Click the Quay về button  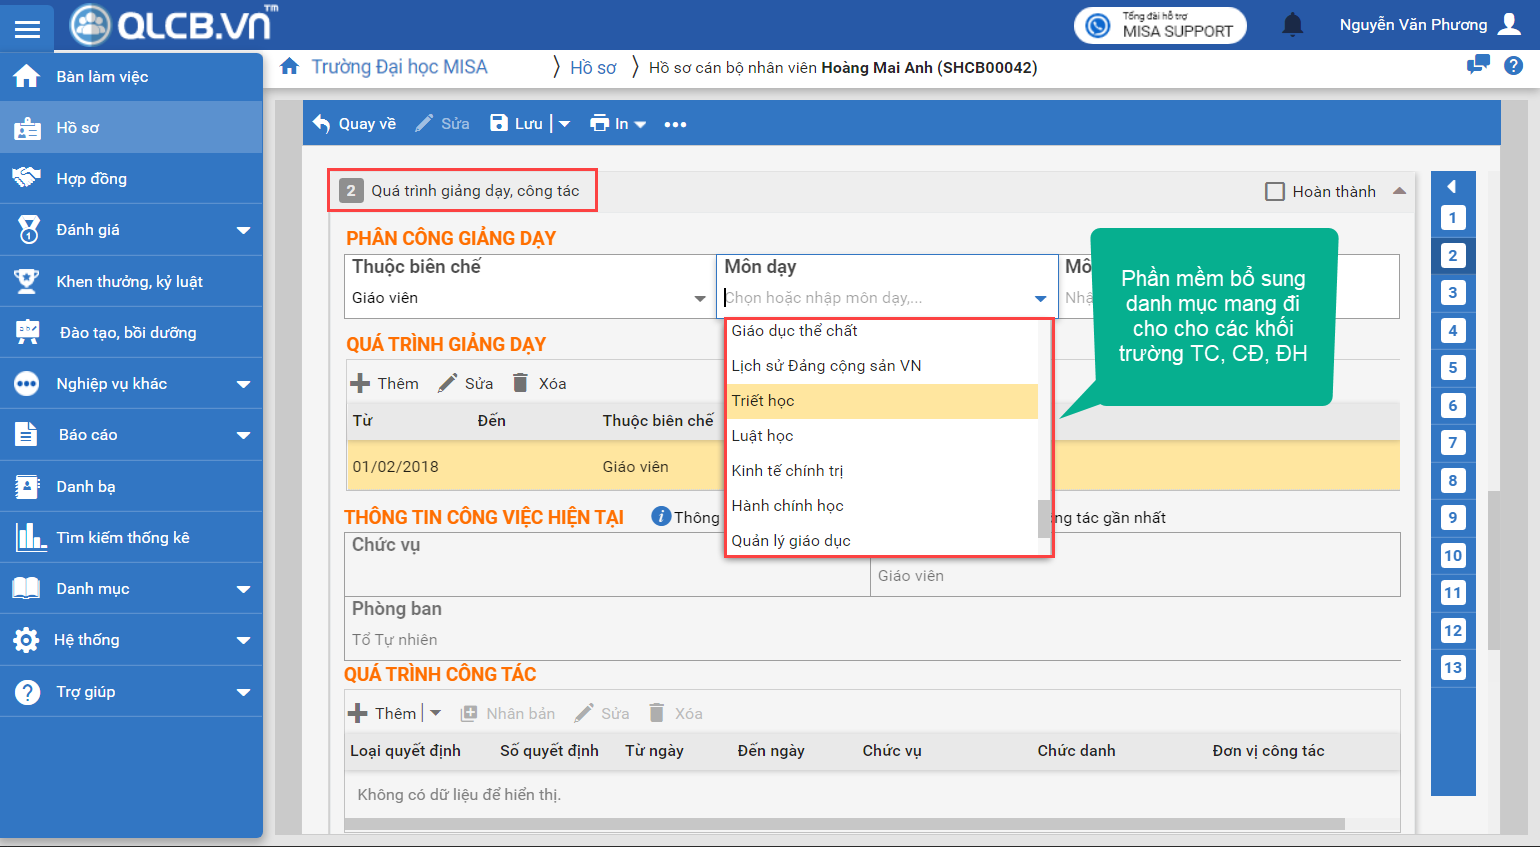(354, 124)
